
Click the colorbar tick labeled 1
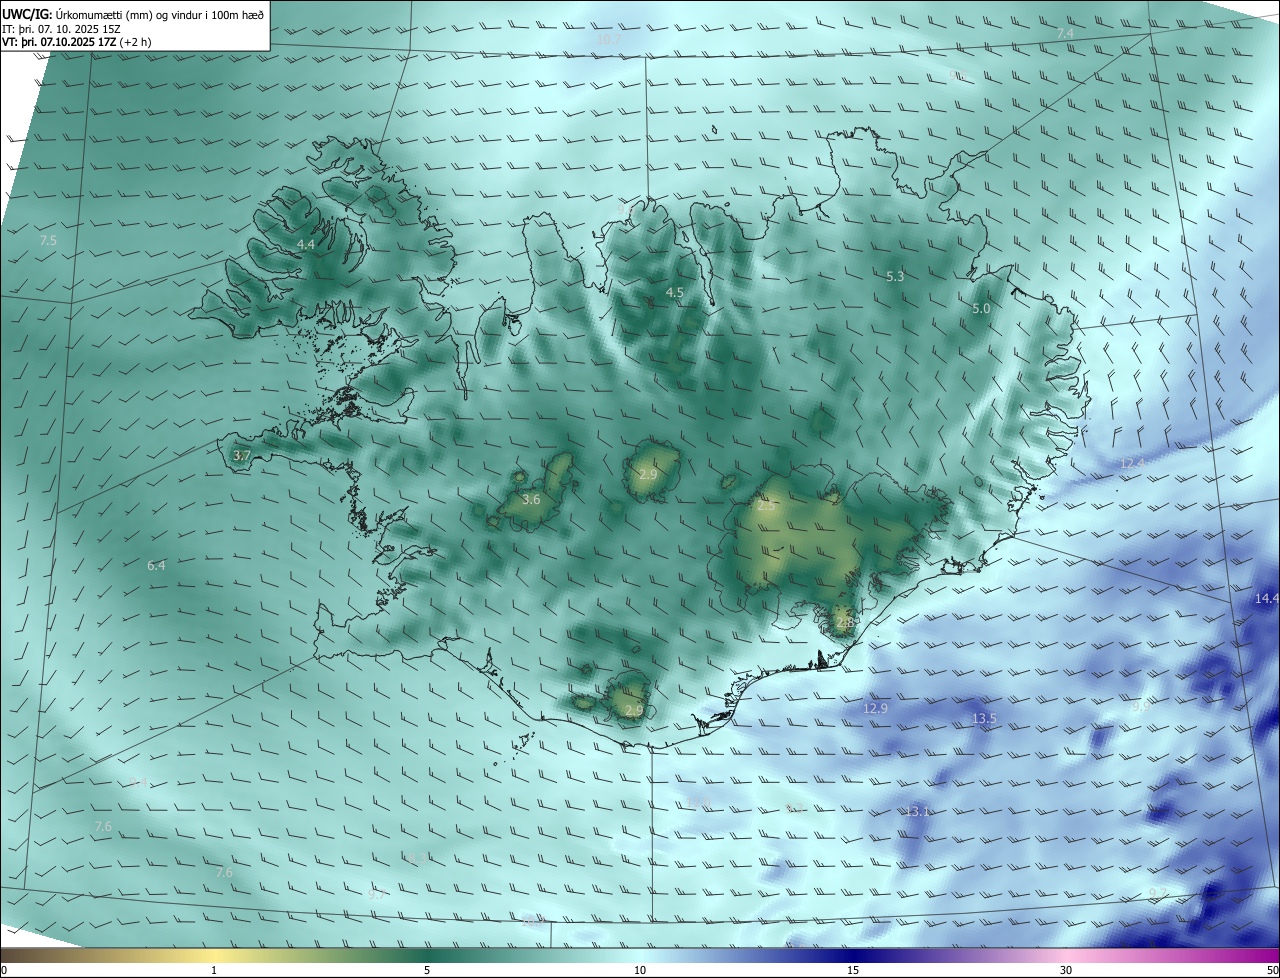[x=214, y=970]
